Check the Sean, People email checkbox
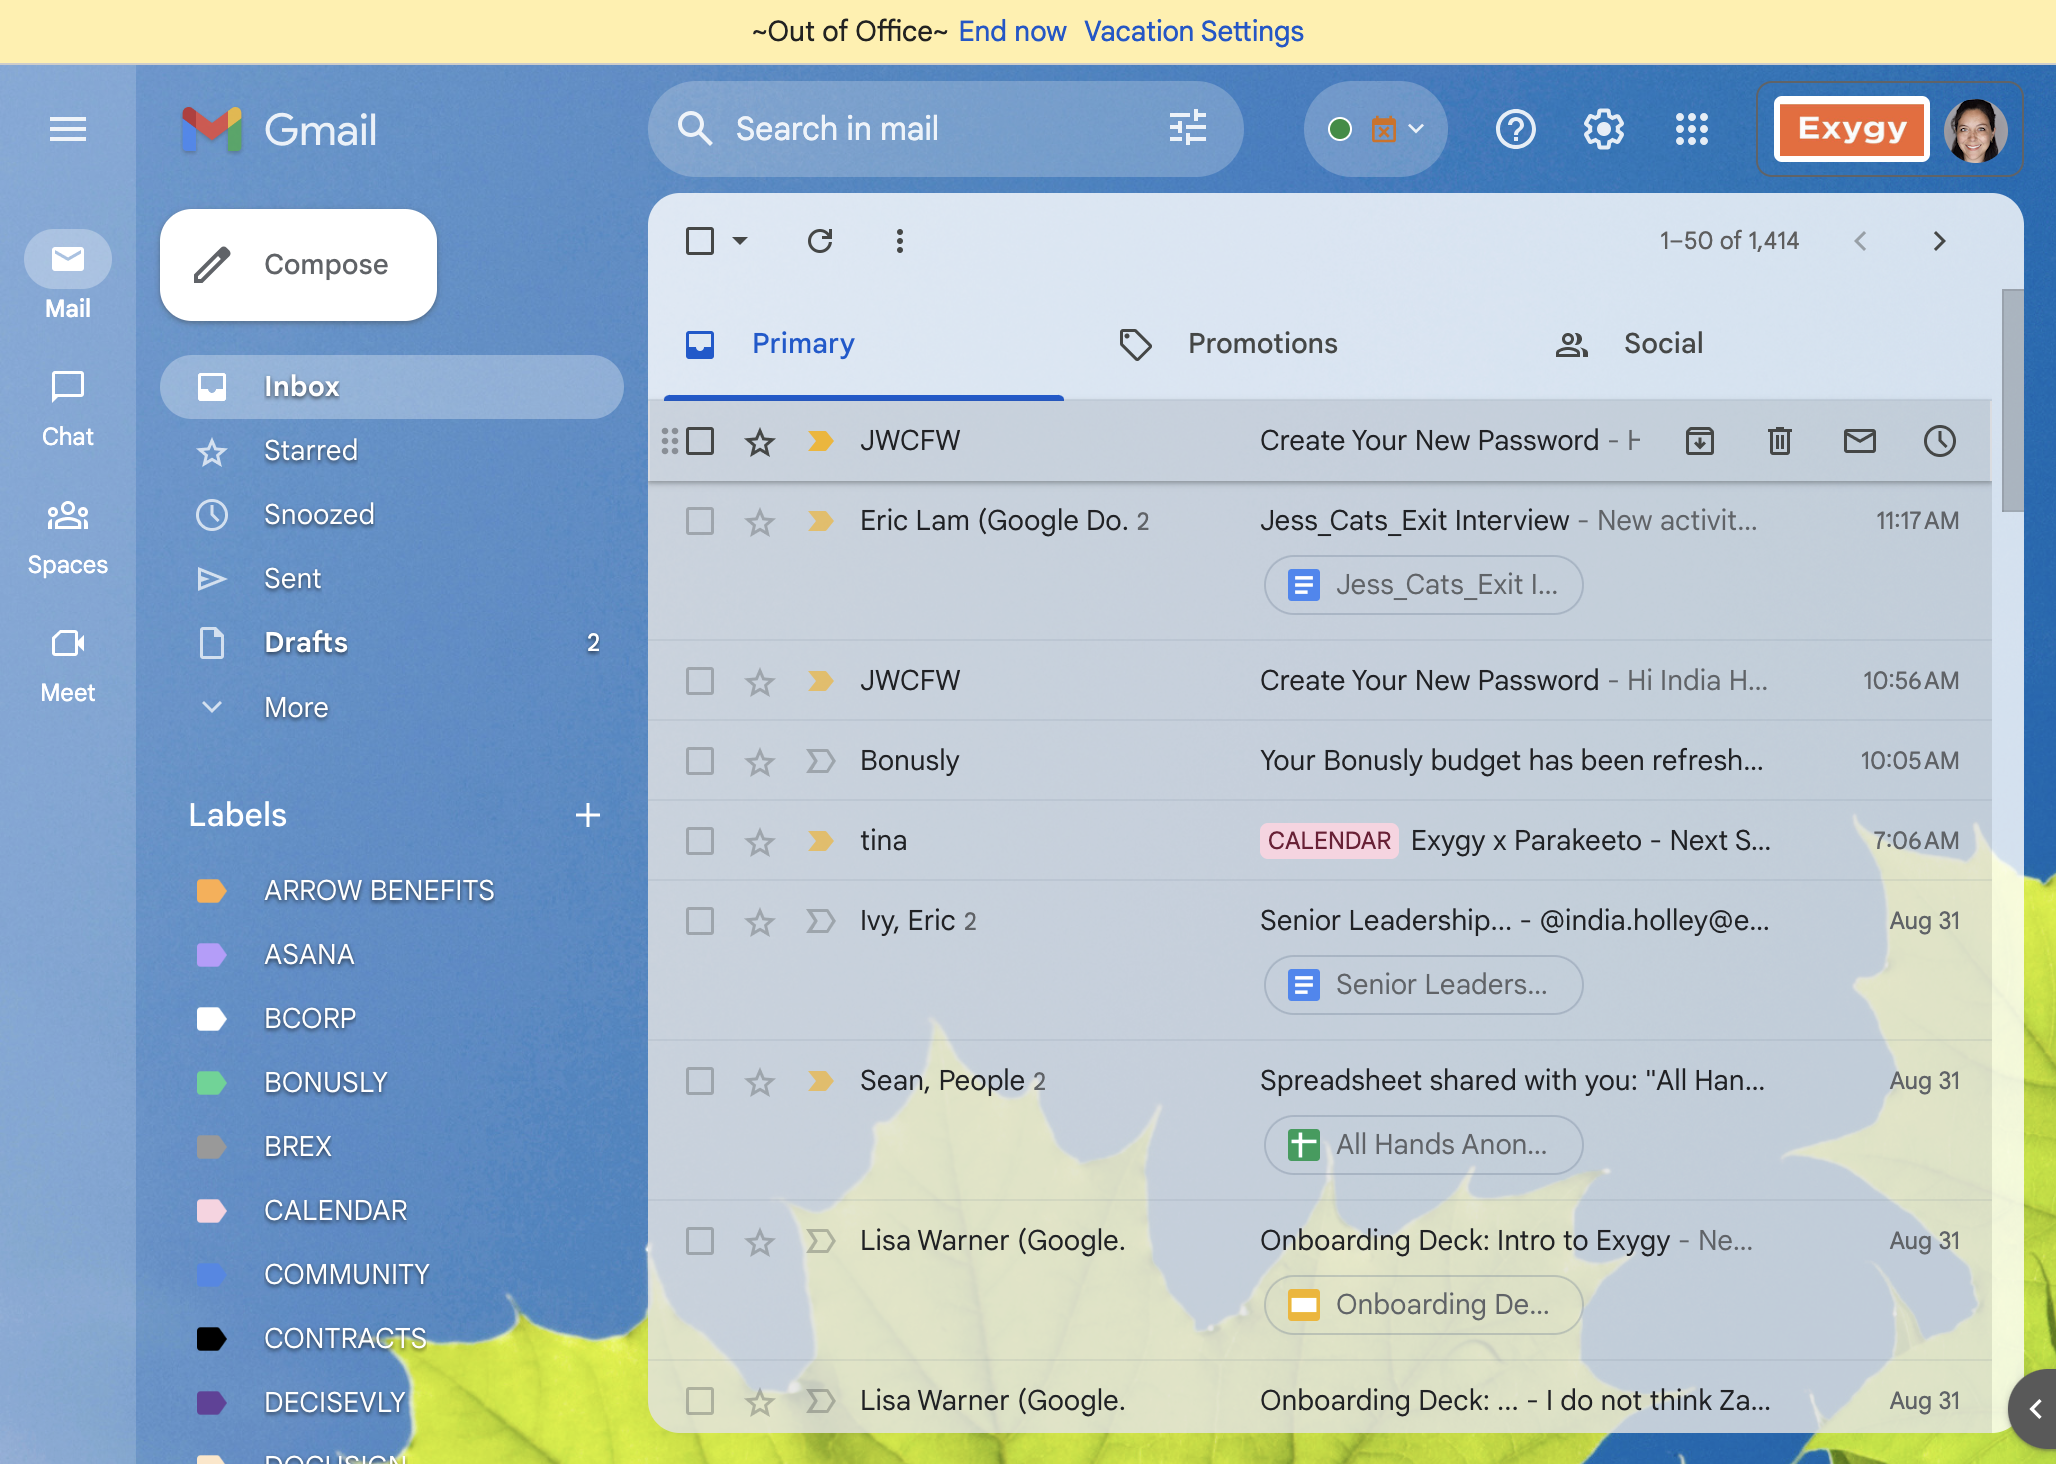Screen dimensions: 2056x1464 click(x=700, y=1081)
